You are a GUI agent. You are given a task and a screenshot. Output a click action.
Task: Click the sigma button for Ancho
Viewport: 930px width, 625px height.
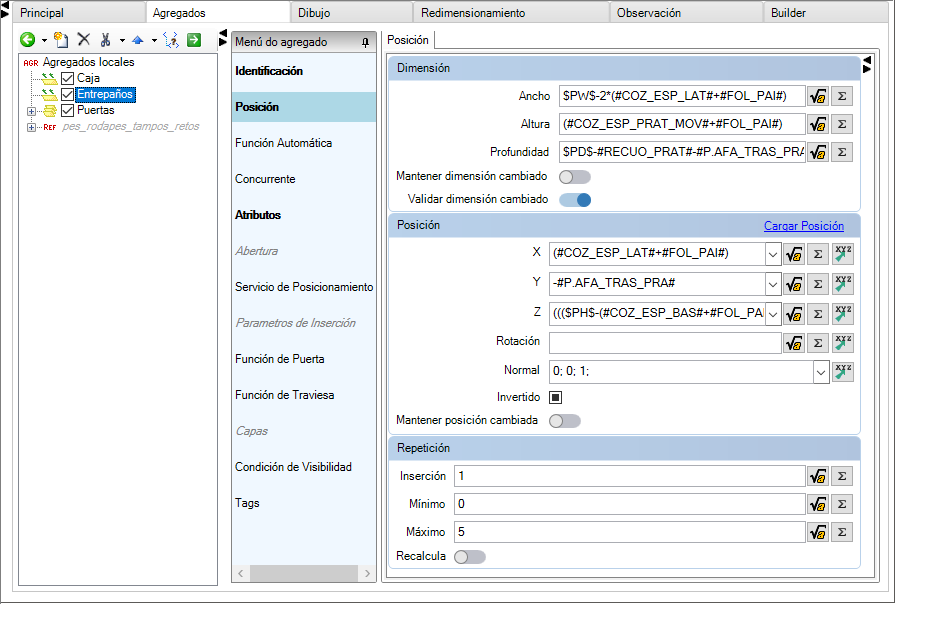[x=842, y=96]
